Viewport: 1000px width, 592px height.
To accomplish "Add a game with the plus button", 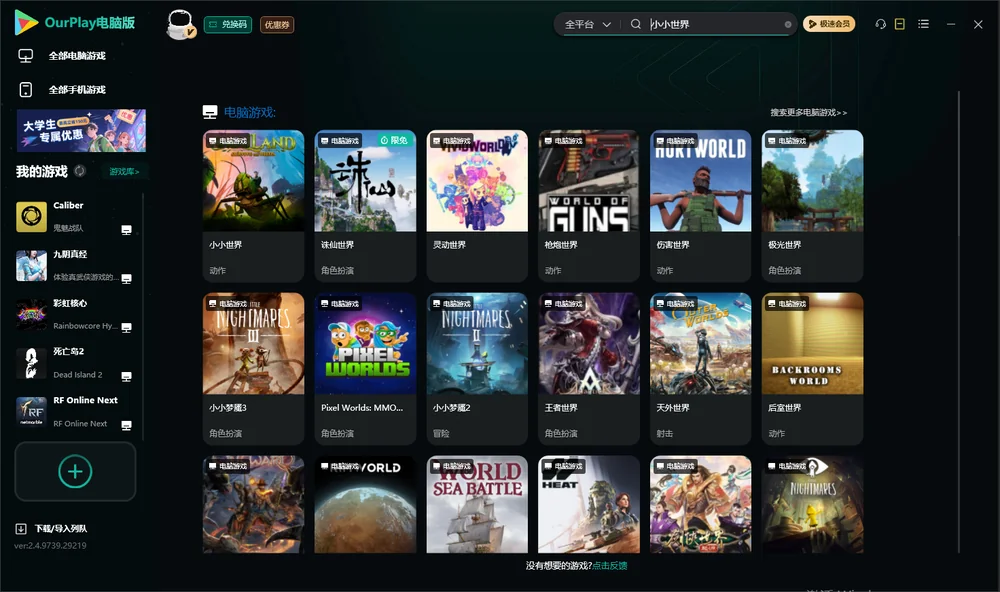I will pyautogui.click(x=75, y=471).
